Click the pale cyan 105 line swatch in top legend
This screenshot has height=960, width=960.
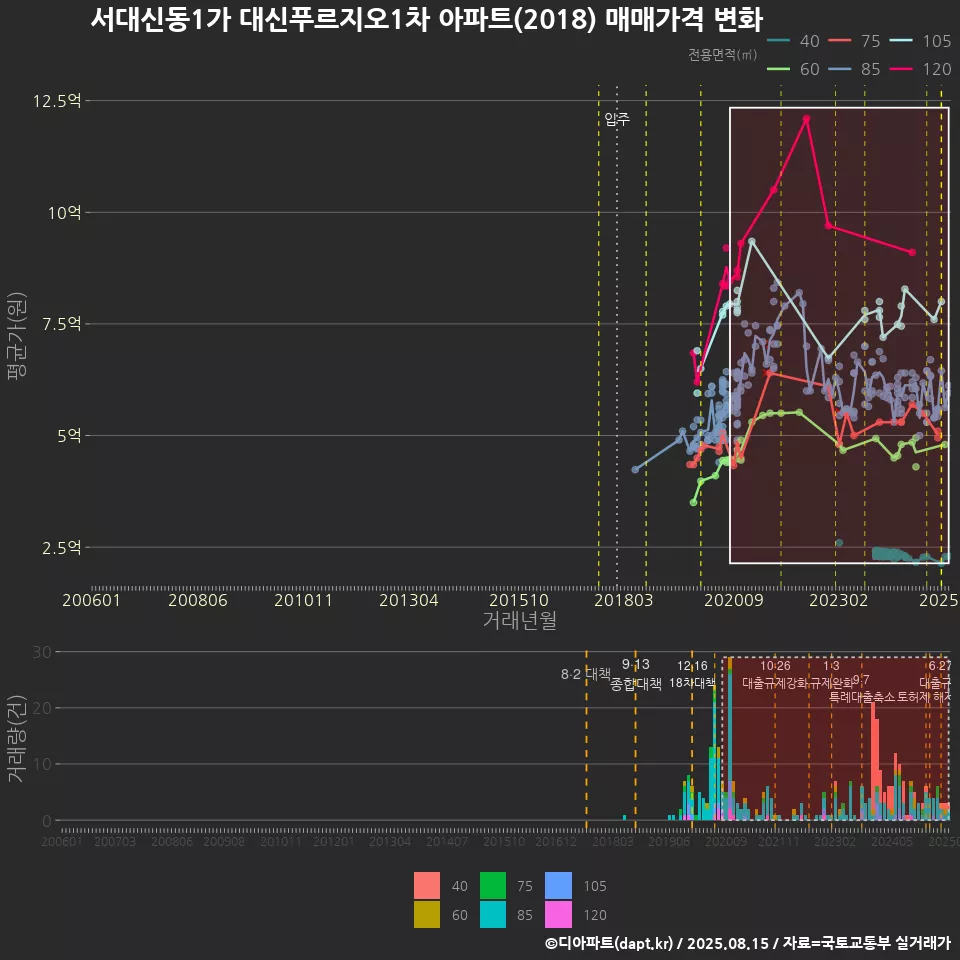click(901, 41)
